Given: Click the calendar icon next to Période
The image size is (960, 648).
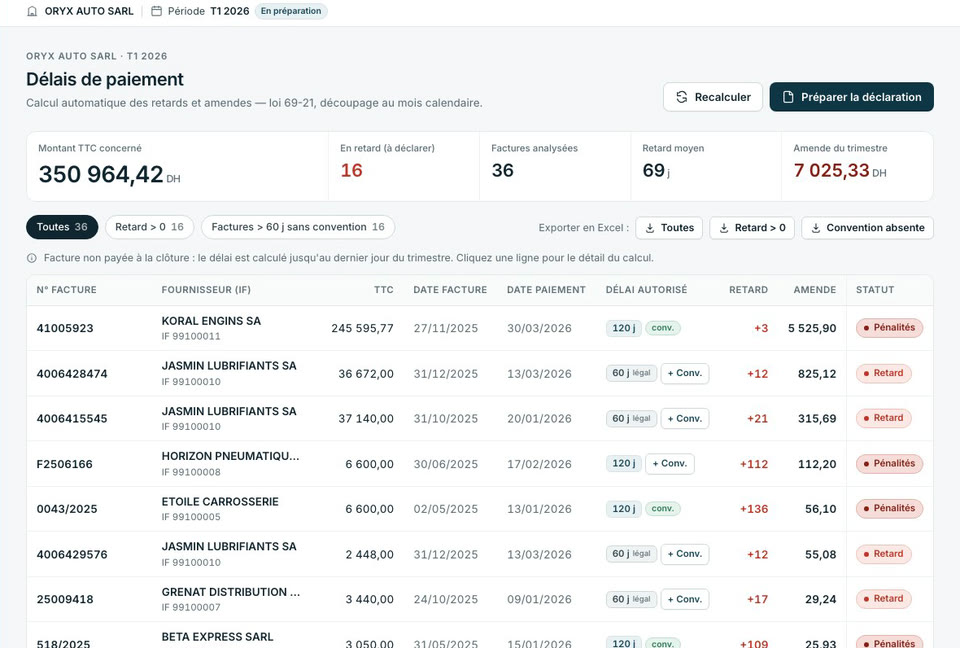Looking at the screenshot, I should 157,11.
